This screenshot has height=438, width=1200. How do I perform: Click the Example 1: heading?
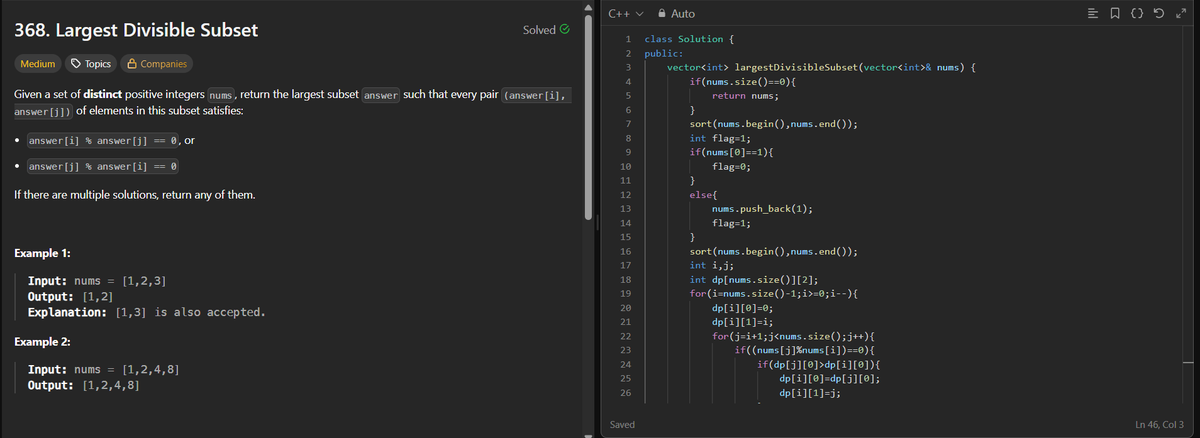(42, 252)
